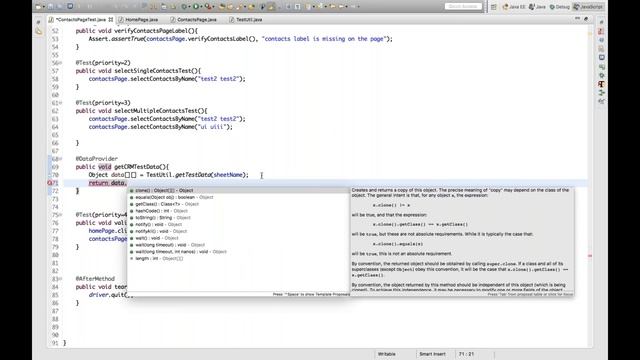Click the Javadoc popup describing clone()

(x=462, y=241)
